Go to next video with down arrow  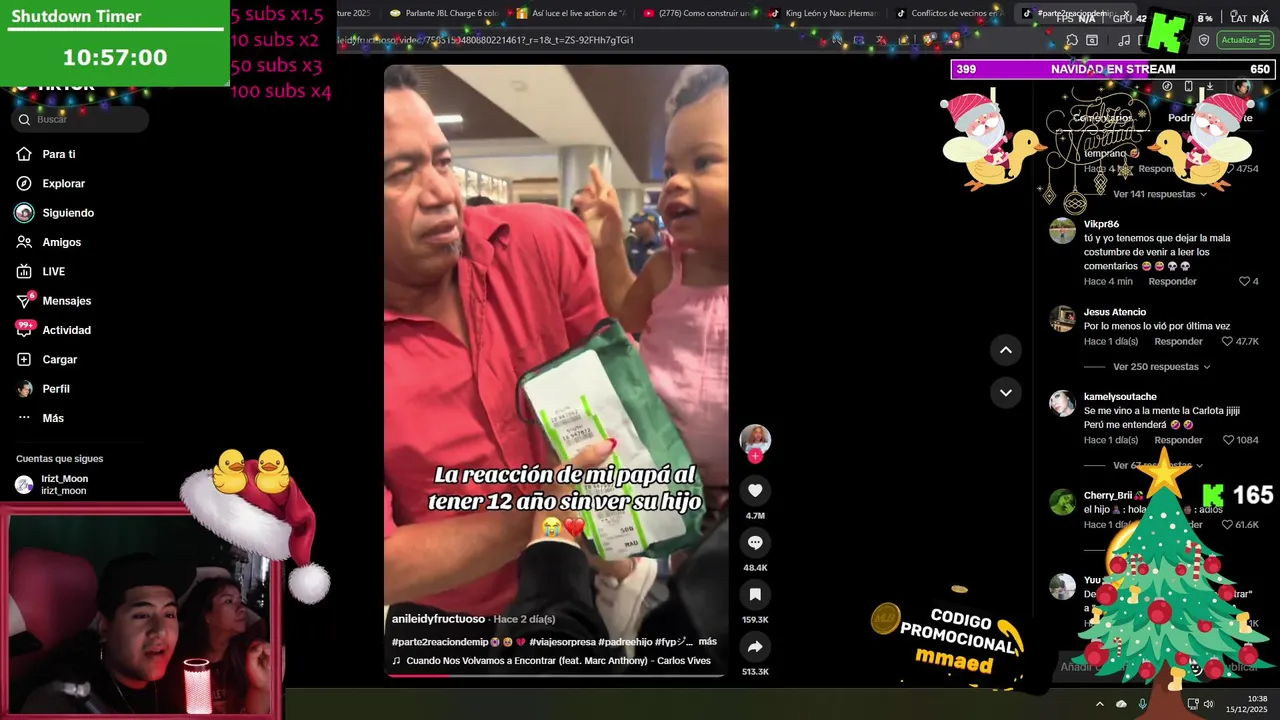tap(1005, 393)
